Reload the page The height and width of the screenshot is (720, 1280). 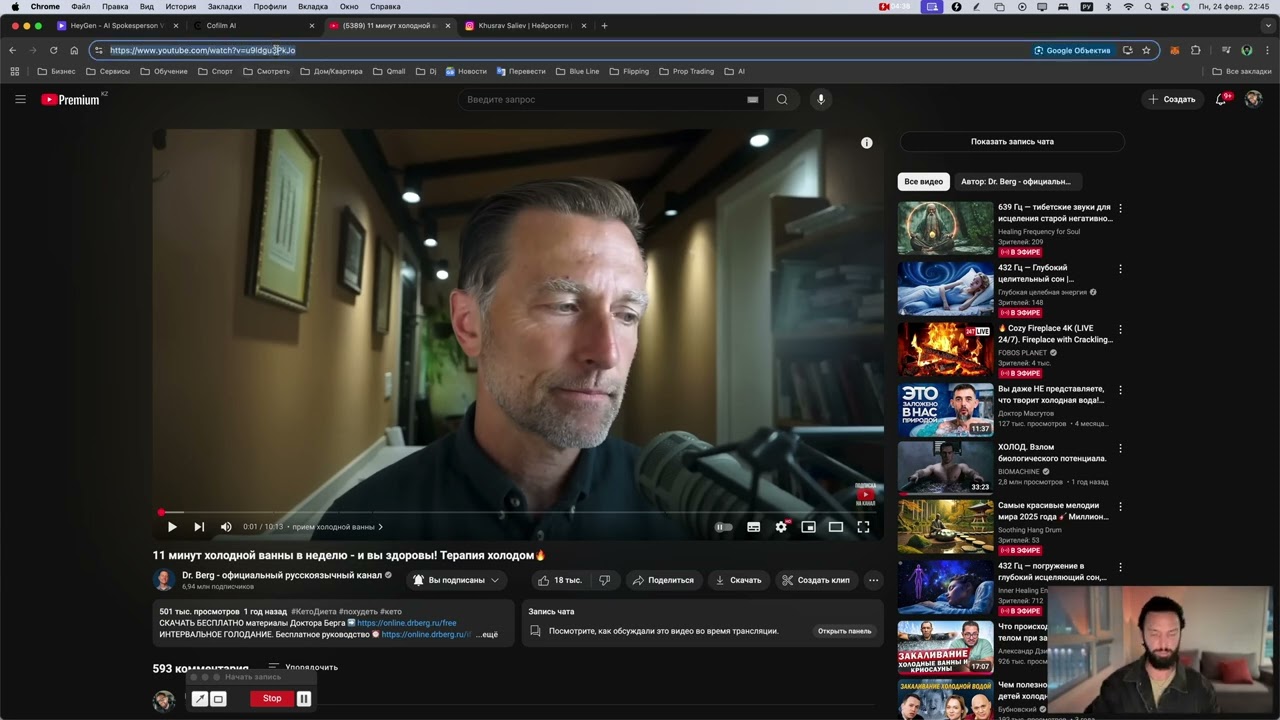click(x=53, y=50)
